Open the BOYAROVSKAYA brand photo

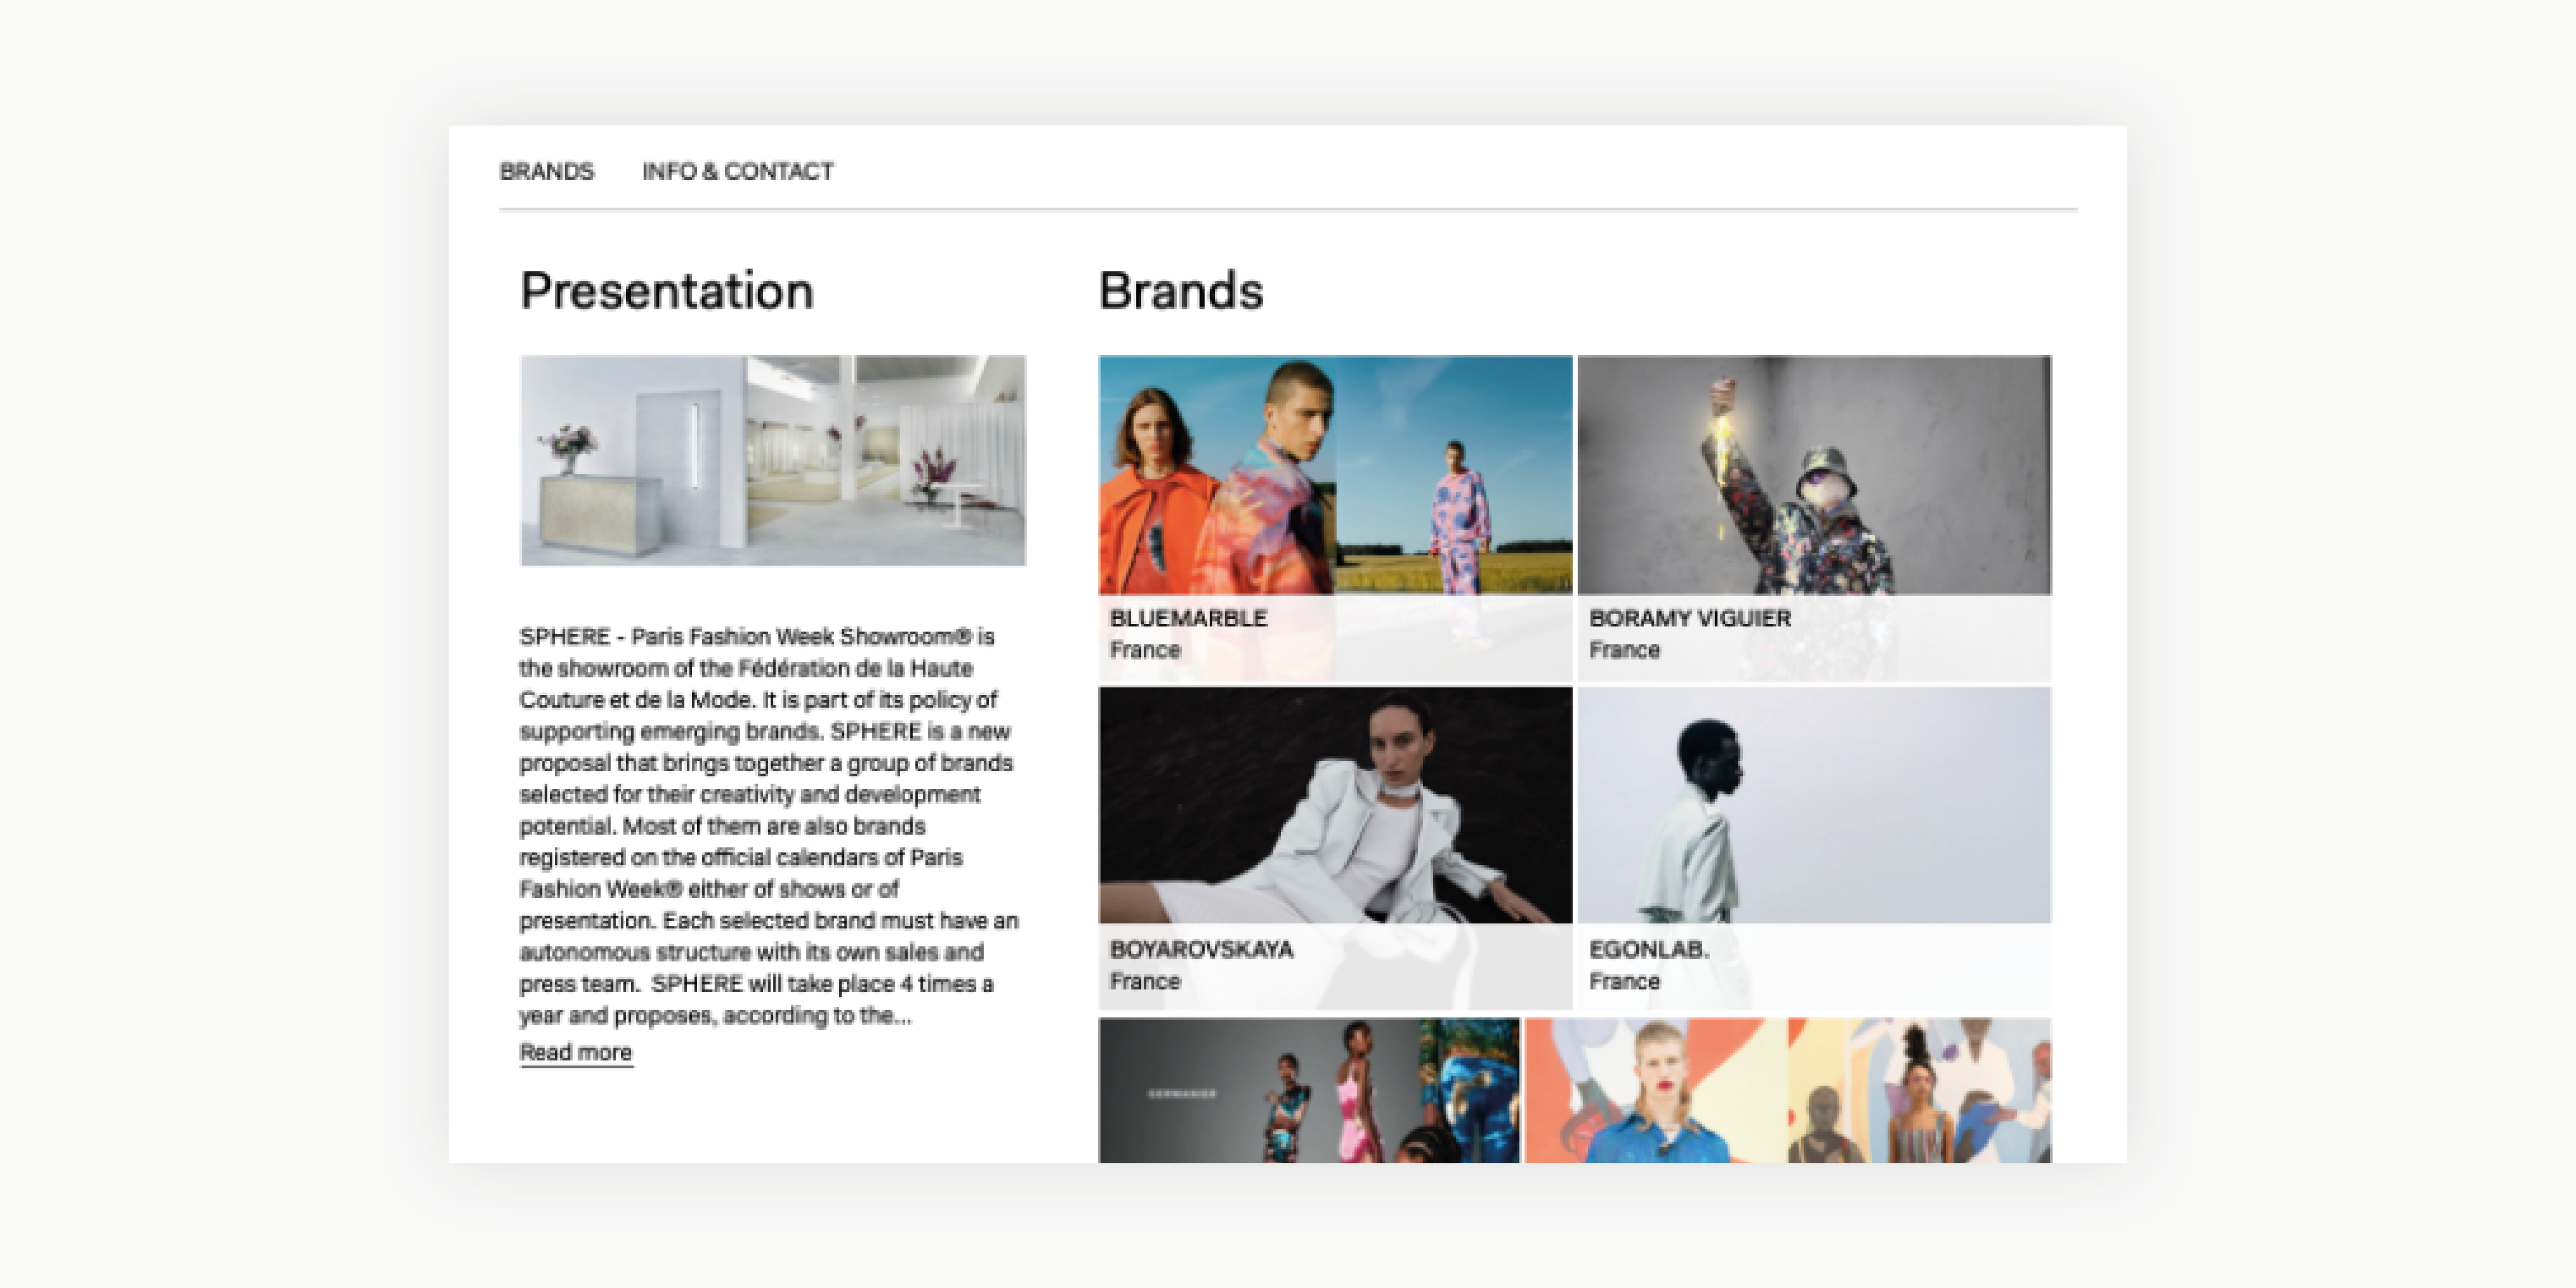[x=1335, y=805]
